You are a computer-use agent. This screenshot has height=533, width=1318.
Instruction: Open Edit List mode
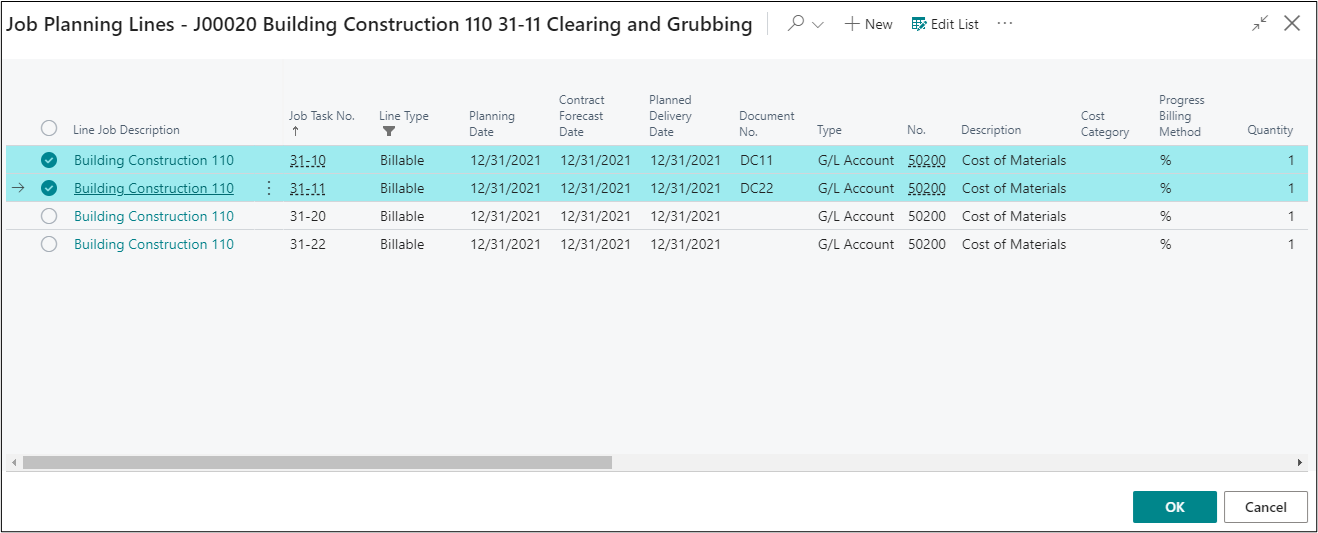(945, 24)
